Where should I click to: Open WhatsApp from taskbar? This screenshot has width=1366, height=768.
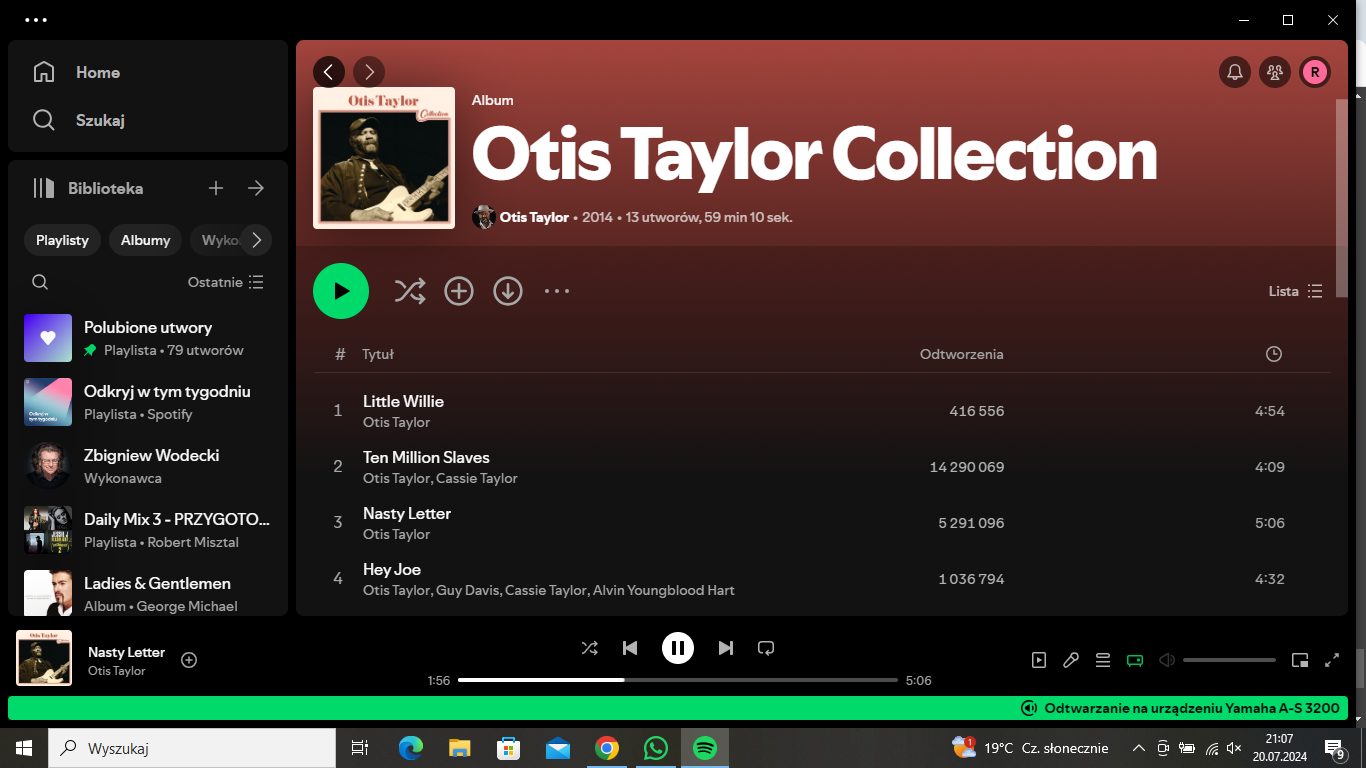tap(655, 748)
